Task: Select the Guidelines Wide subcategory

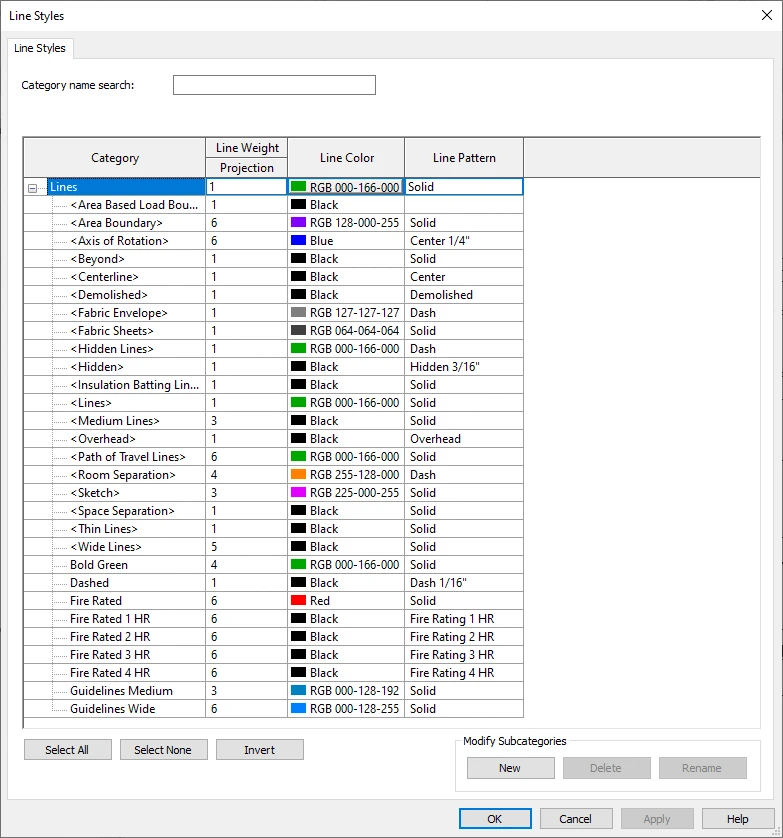Action: (x=112, y=709)
